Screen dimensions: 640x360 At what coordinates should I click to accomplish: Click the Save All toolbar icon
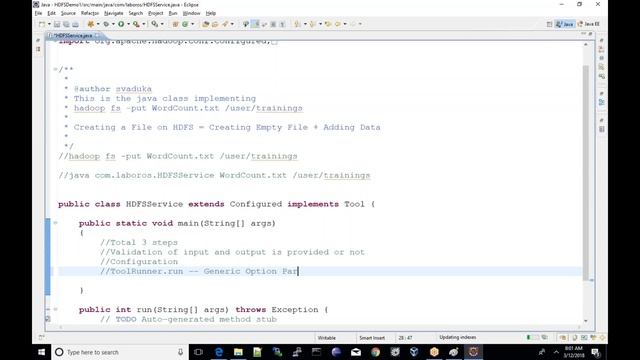66,24
